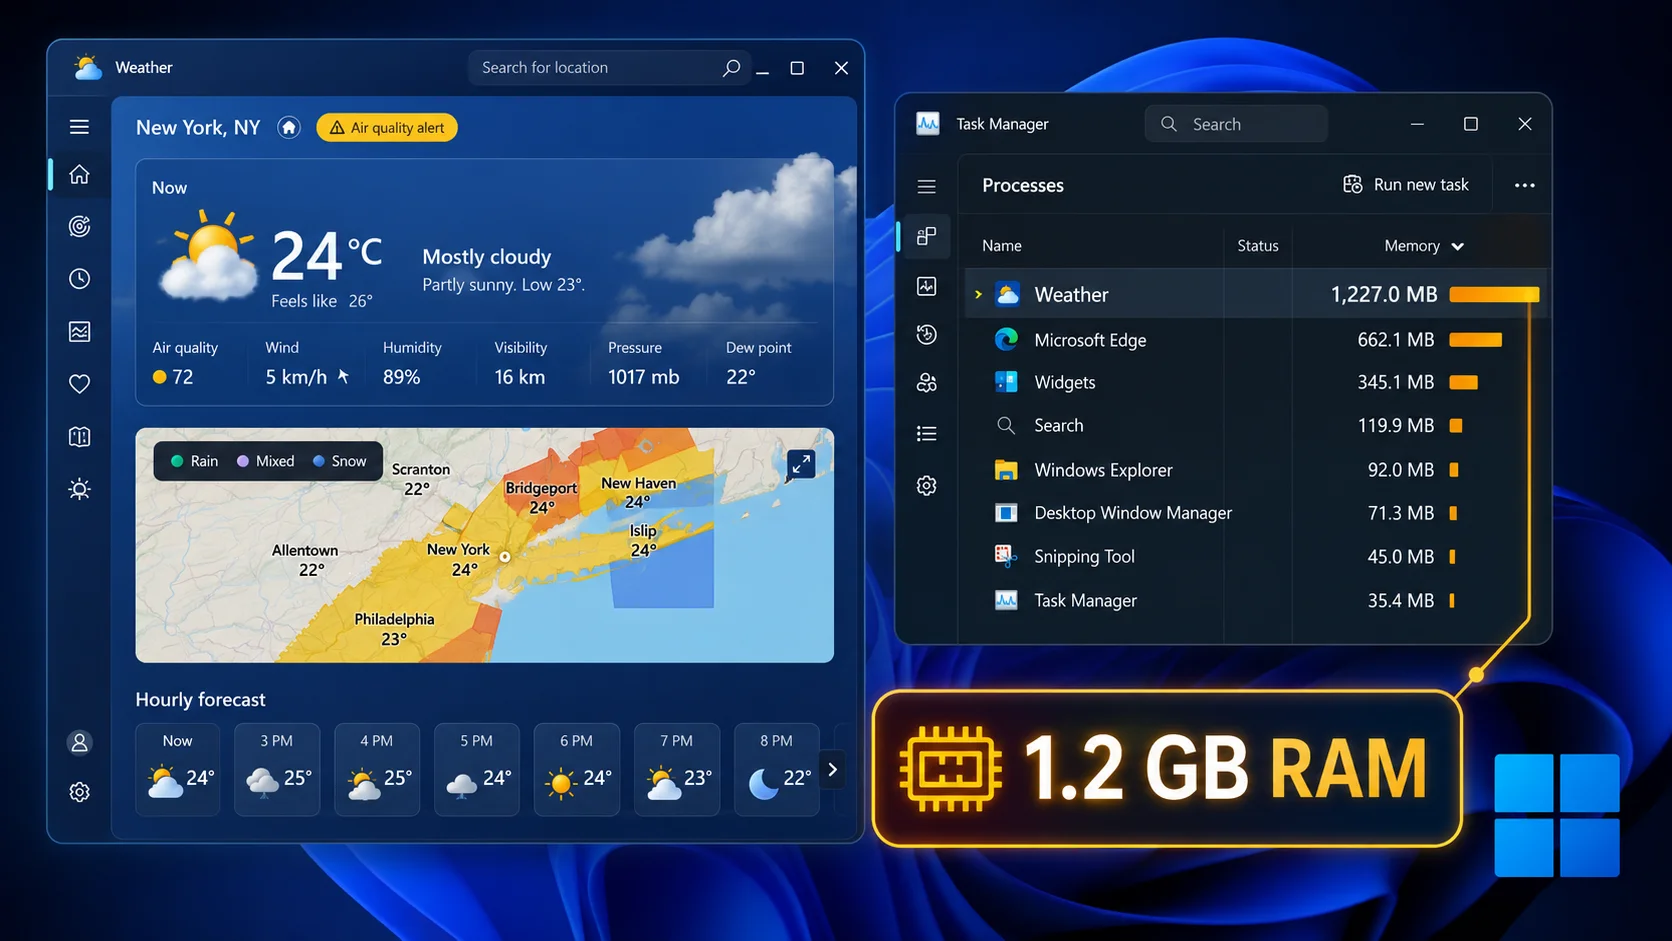Select the 6 PM hourly forecast card

coord(577,769)
